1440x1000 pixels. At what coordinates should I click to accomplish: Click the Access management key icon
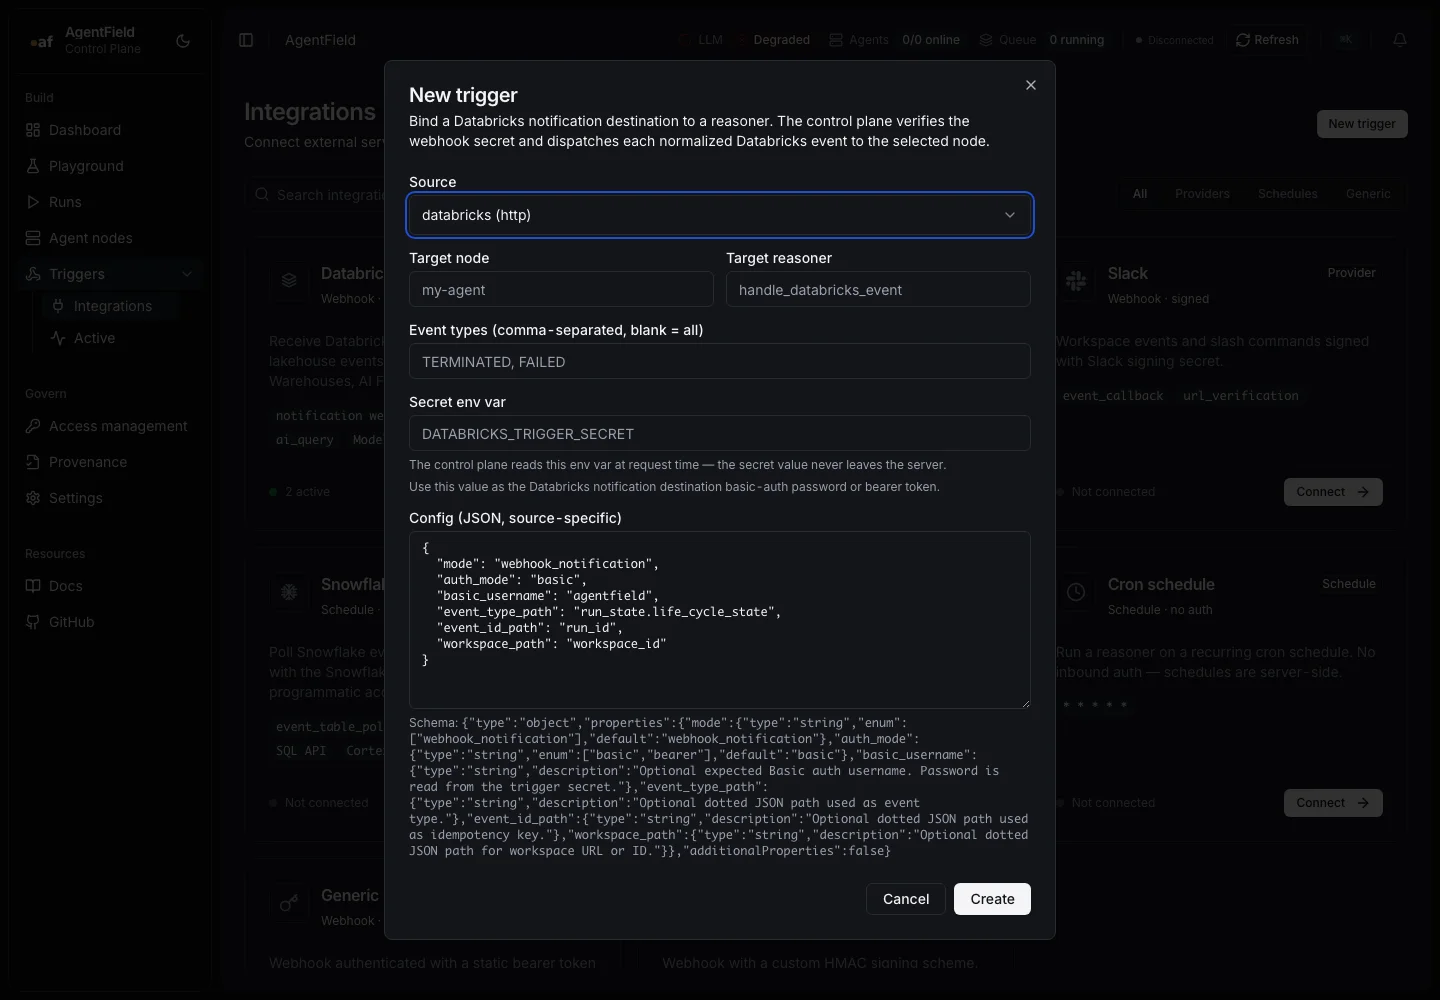click(33, 426)
